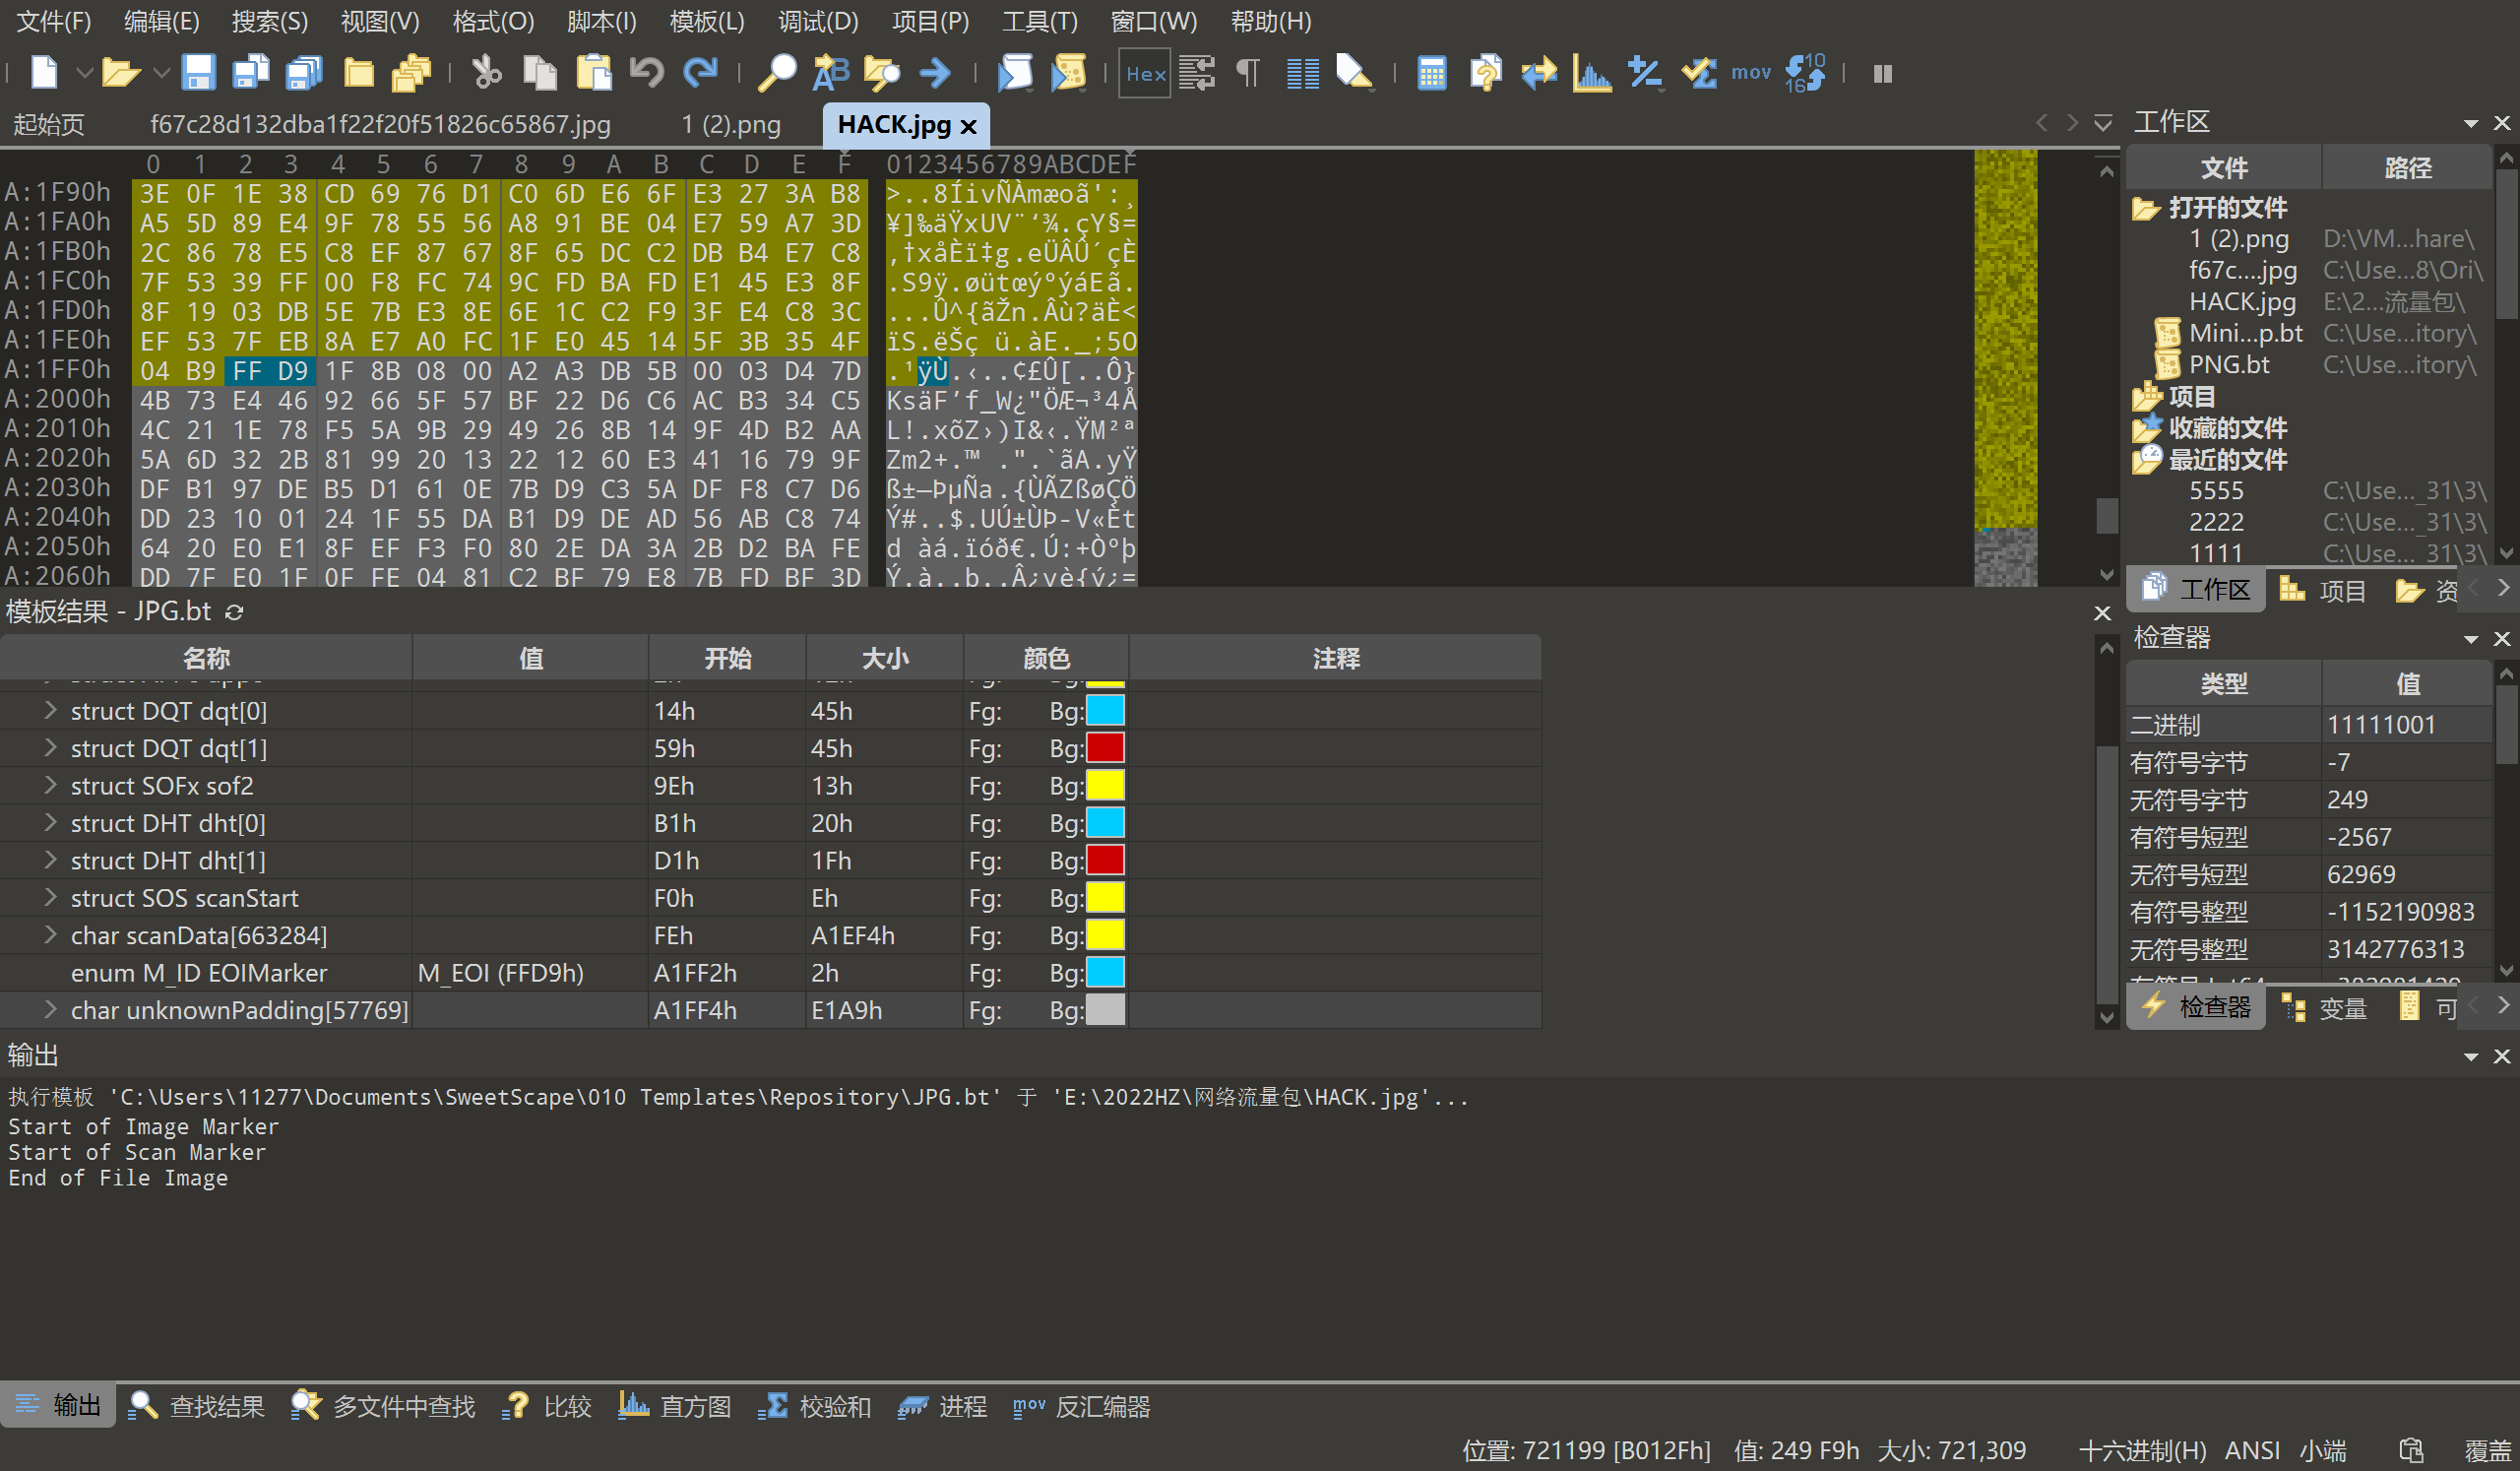This screenshot has width=2520, height=1471.
Task: Click the Save As icon
Action: tap(250, 73)
